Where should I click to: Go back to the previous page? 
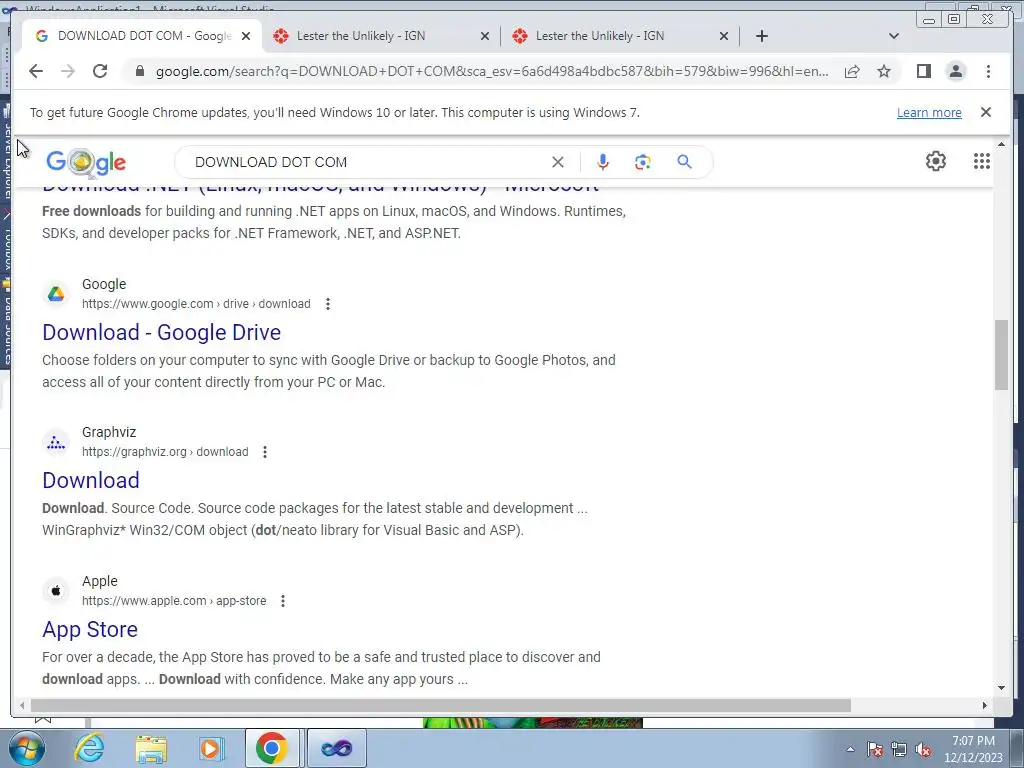[x=36, y=71]
